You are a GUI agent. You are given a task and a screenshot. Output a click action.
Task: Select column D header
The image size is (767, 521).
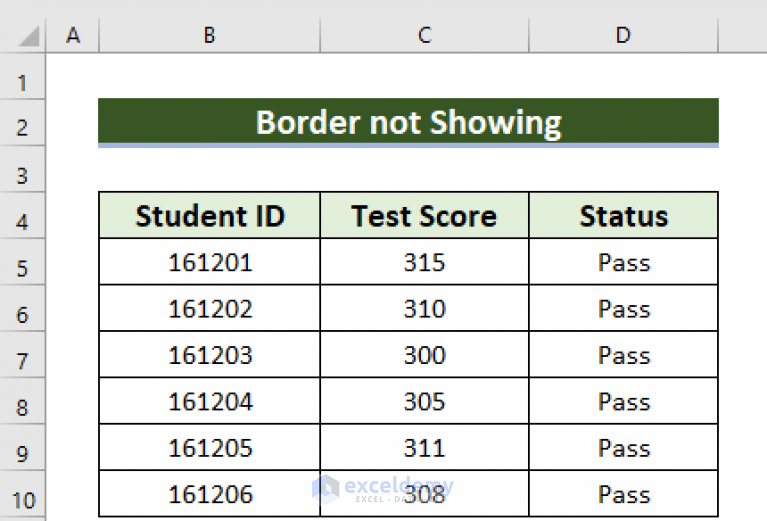point(624,35)
